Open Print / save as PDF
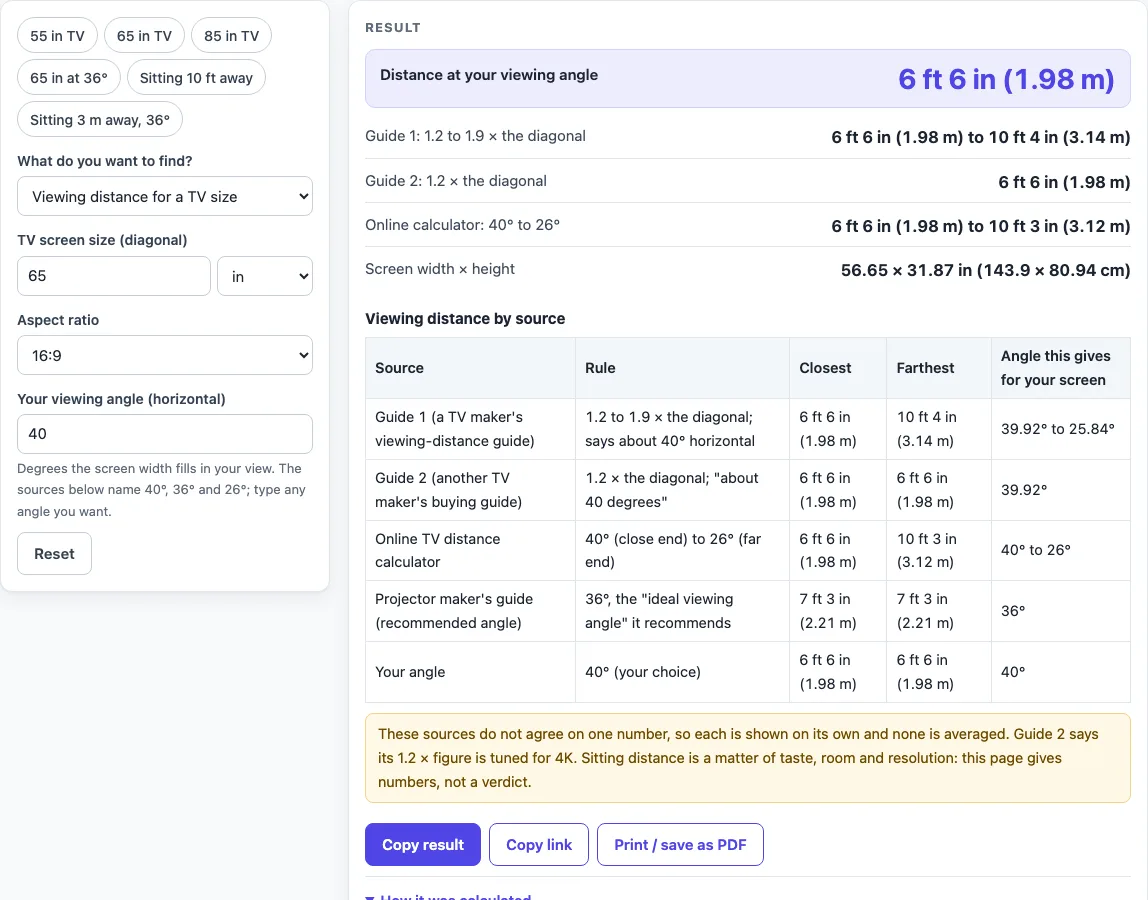1148x900 pixels. coord(680,844)
